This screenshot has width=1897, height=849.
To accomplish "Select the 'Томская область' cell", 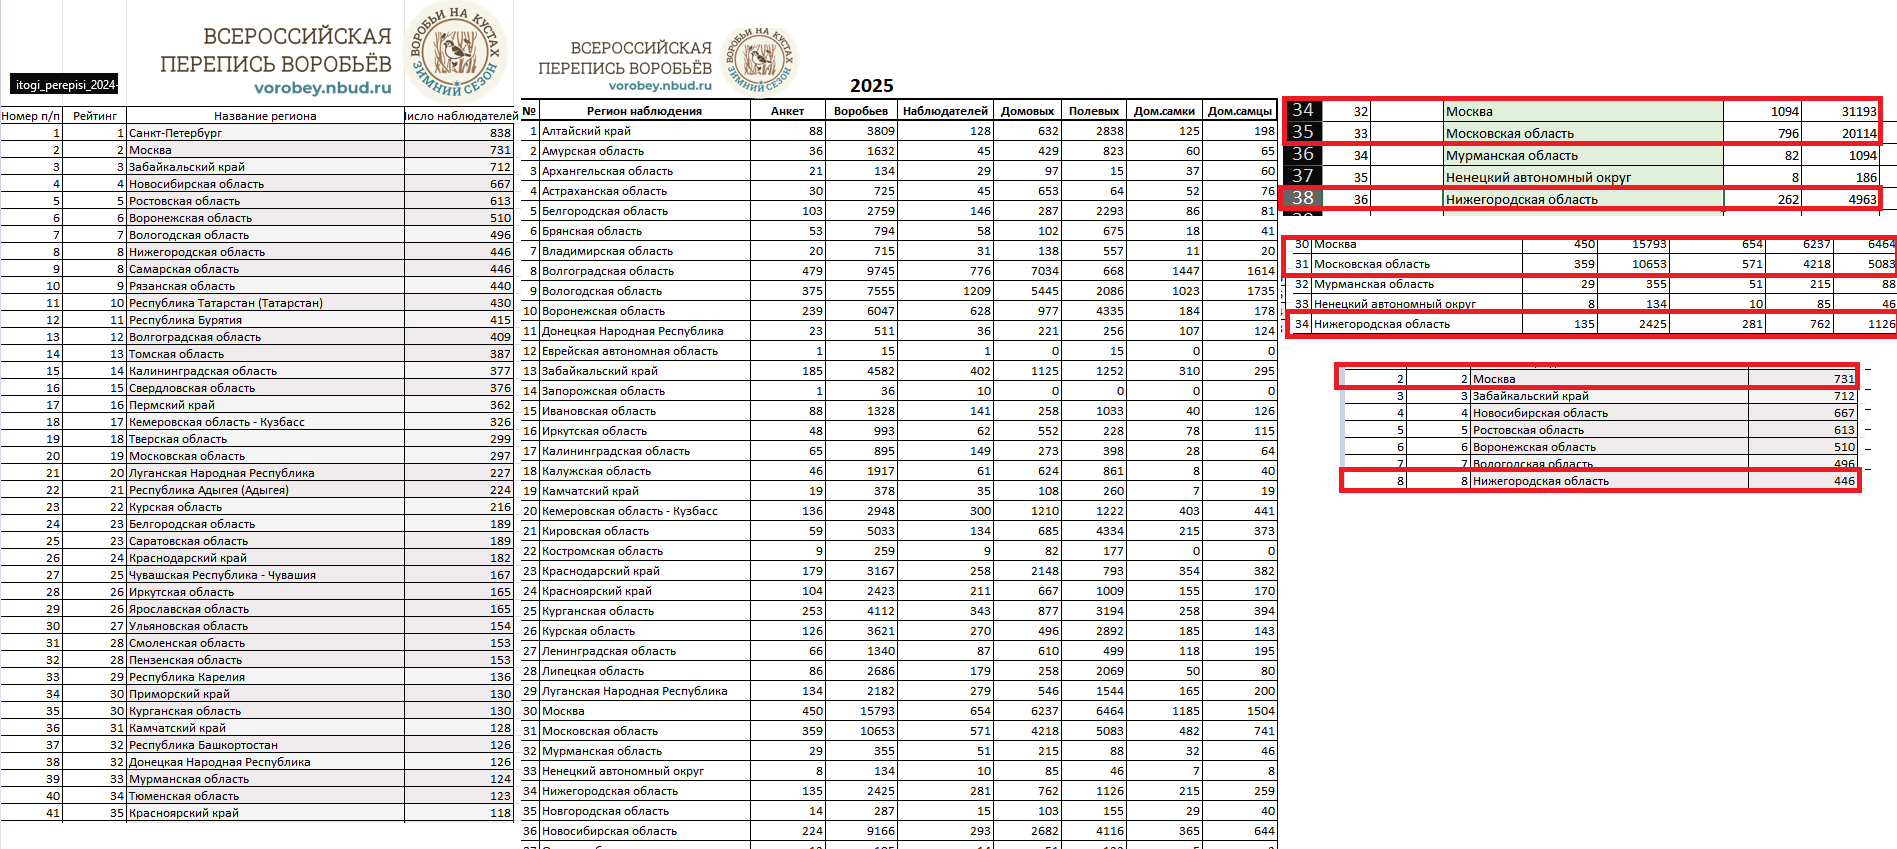I will 265,354.
